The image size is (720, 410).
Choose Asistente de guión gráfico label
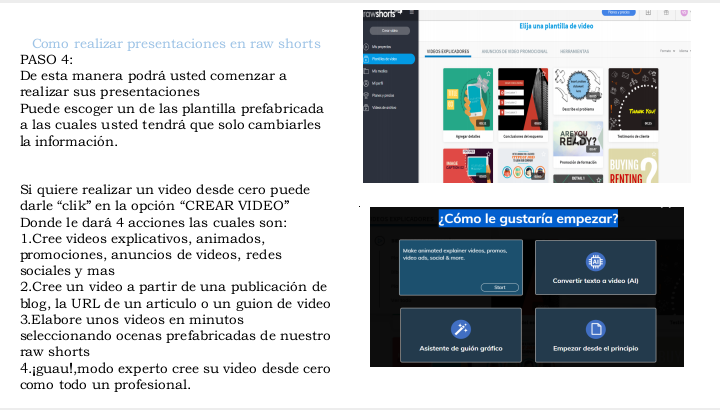[461, 348]
